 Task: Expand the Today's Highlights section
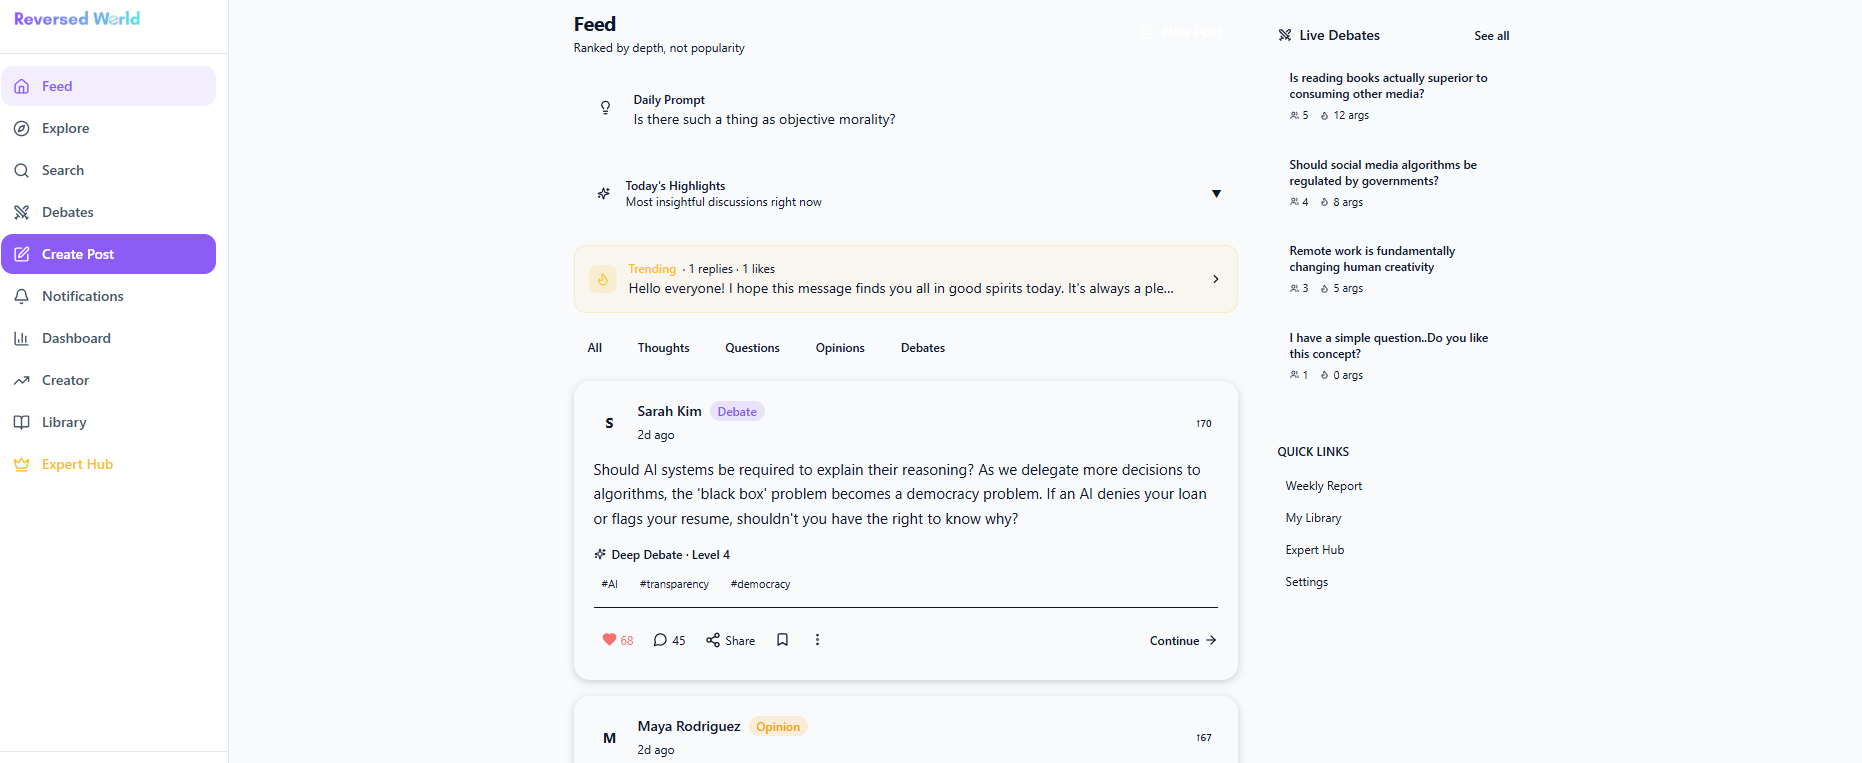tap(1216, 193)
